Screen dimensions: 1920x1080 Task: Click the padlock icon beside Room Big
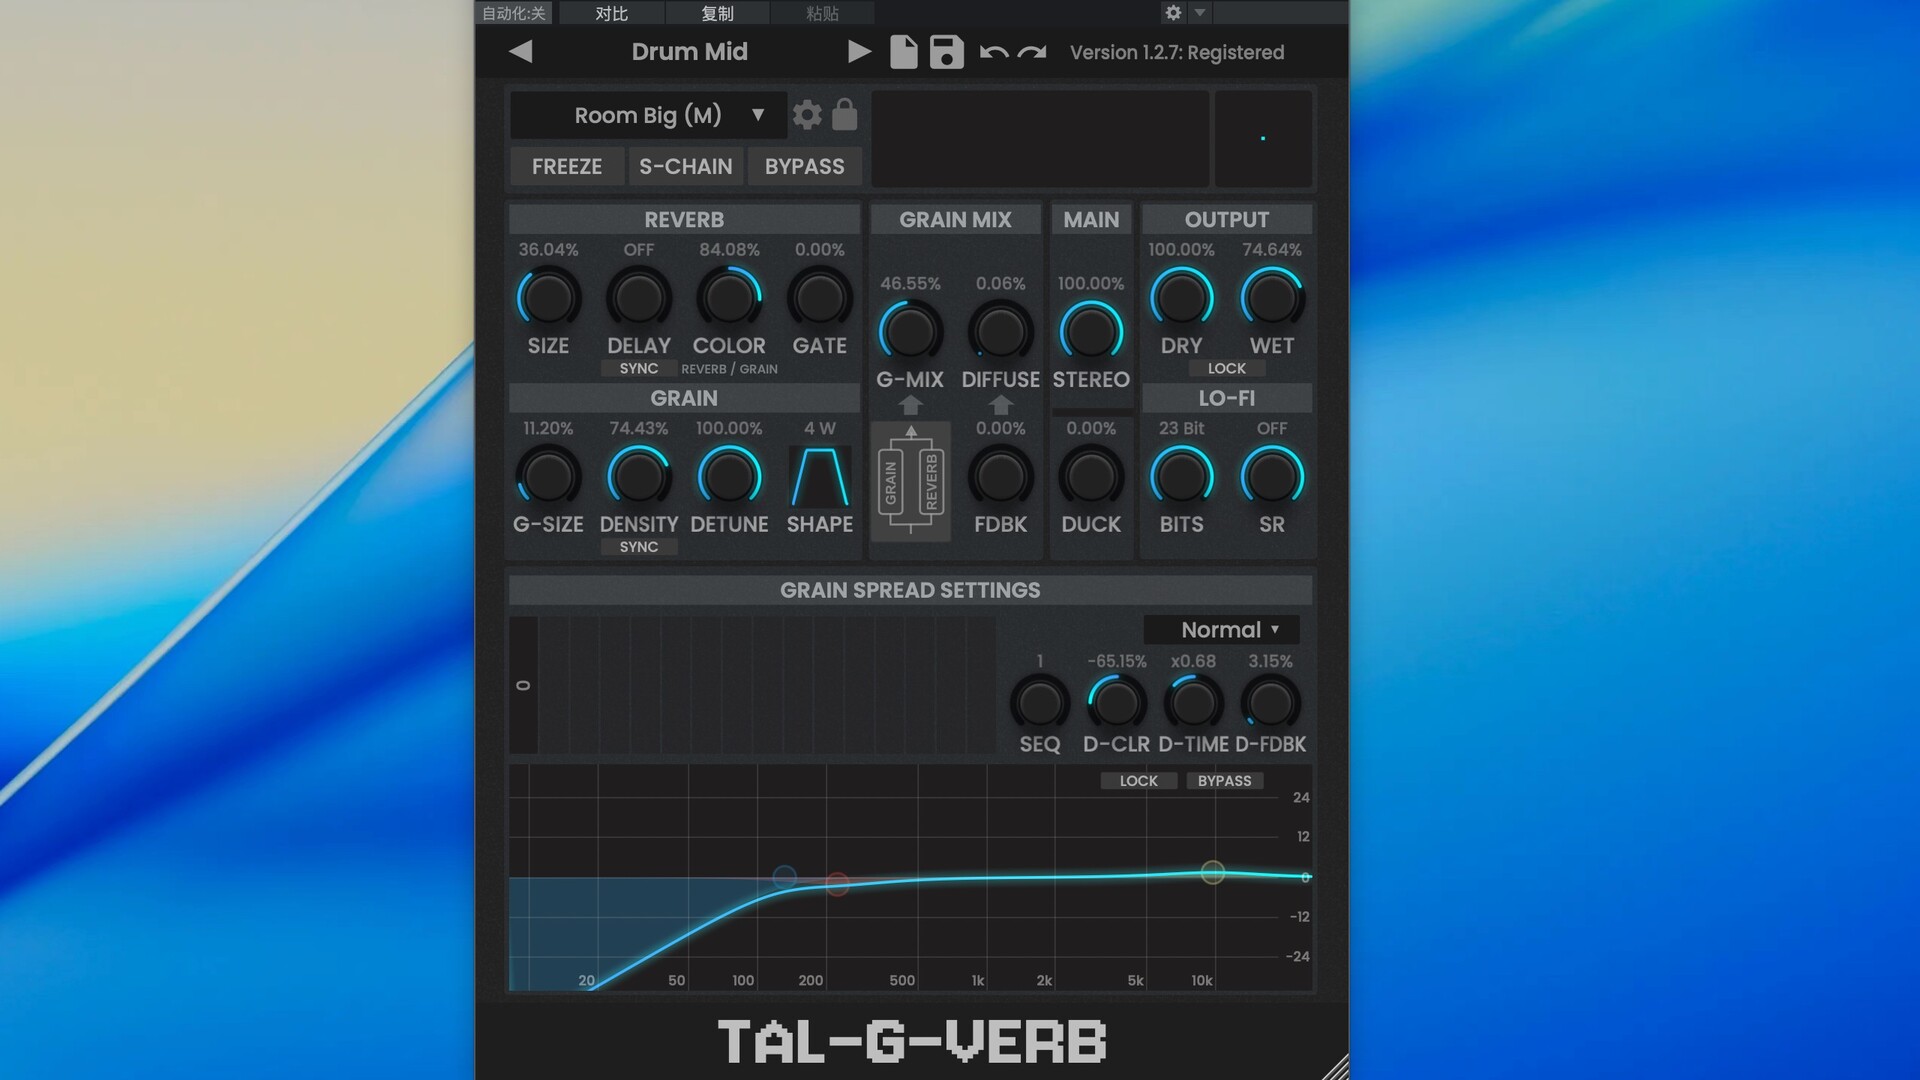[845, 115]
